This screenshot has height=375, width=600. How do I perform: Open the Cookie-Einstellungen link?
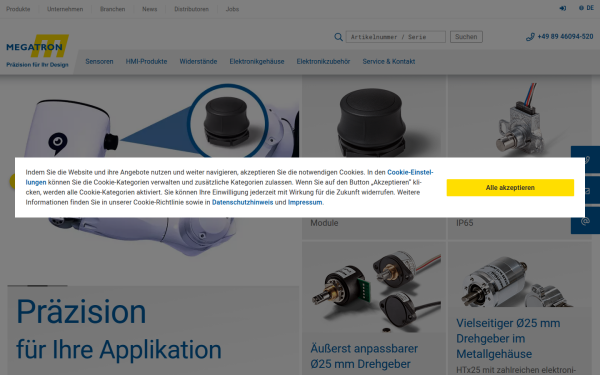(410, 172)
